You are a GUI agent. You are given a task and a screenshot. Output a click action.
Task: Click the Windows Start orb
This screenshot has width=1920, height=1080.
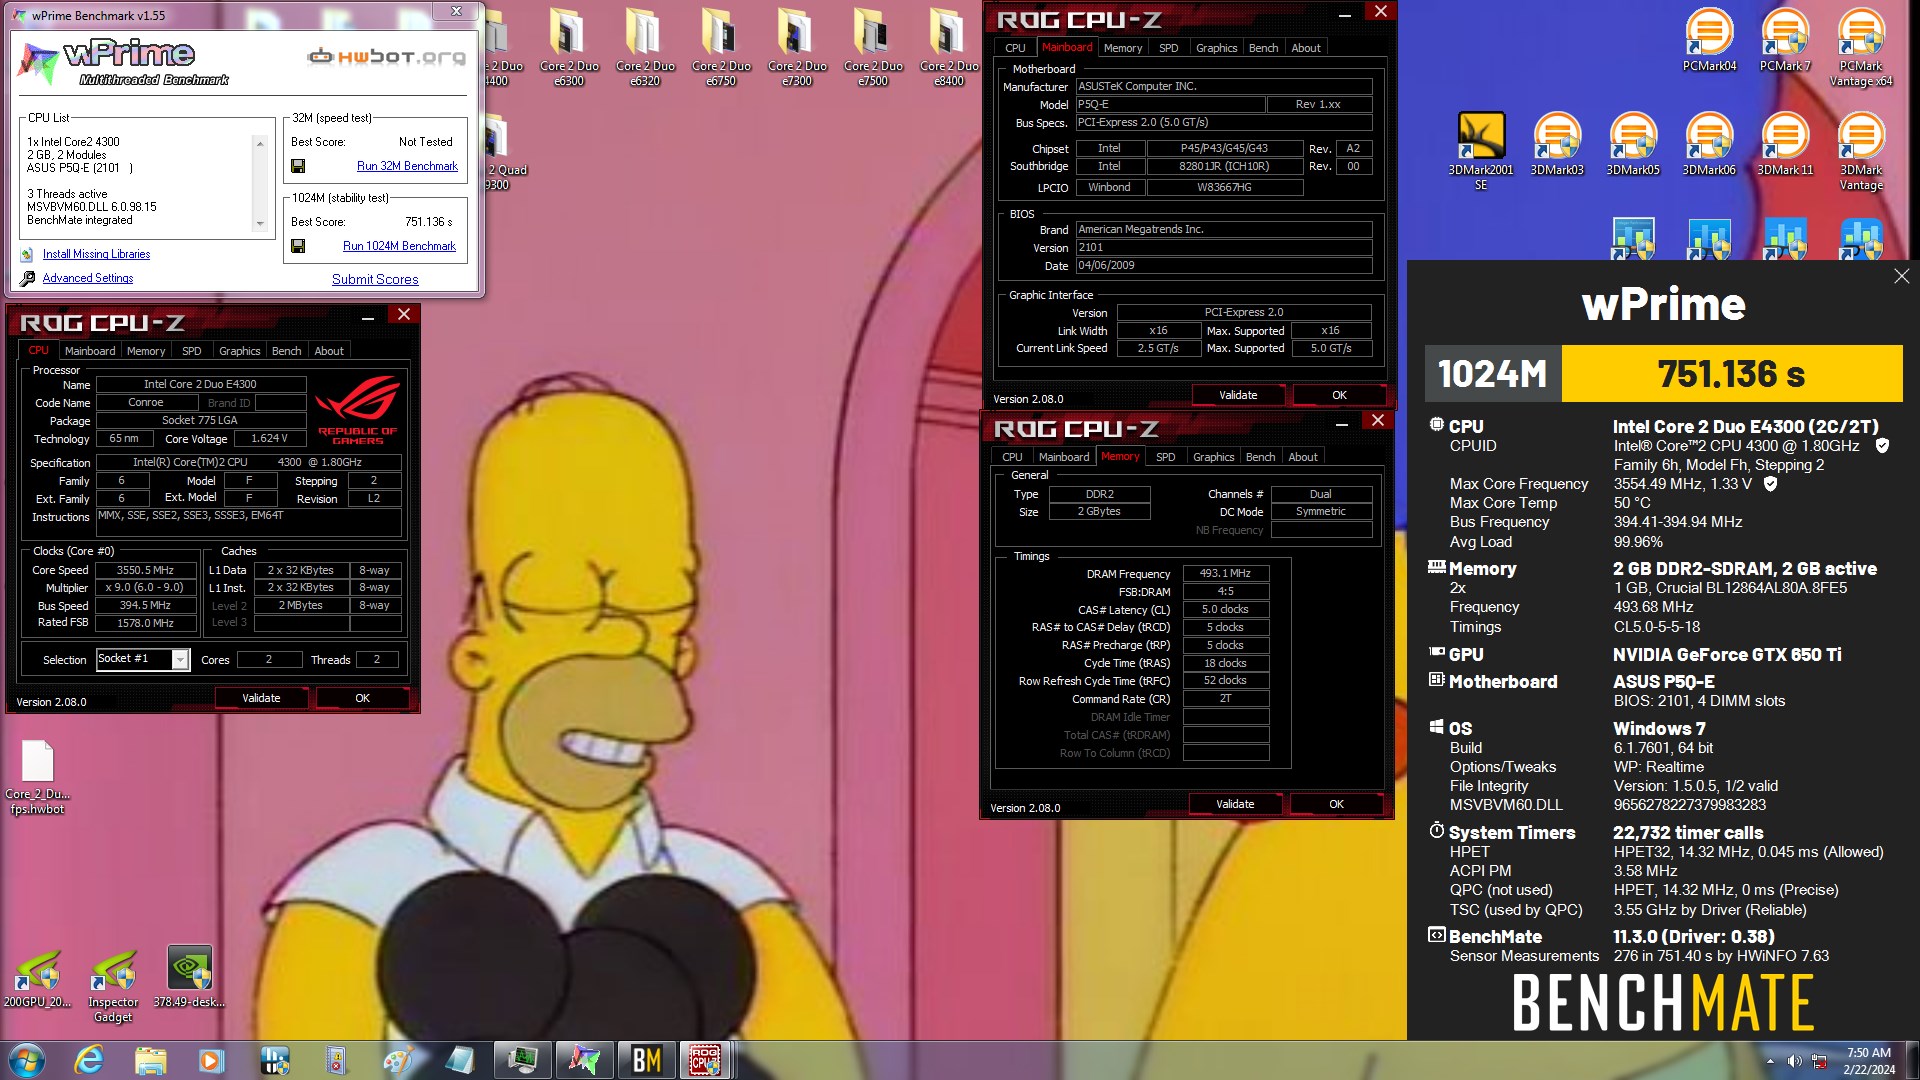[x=26, y=1060]
